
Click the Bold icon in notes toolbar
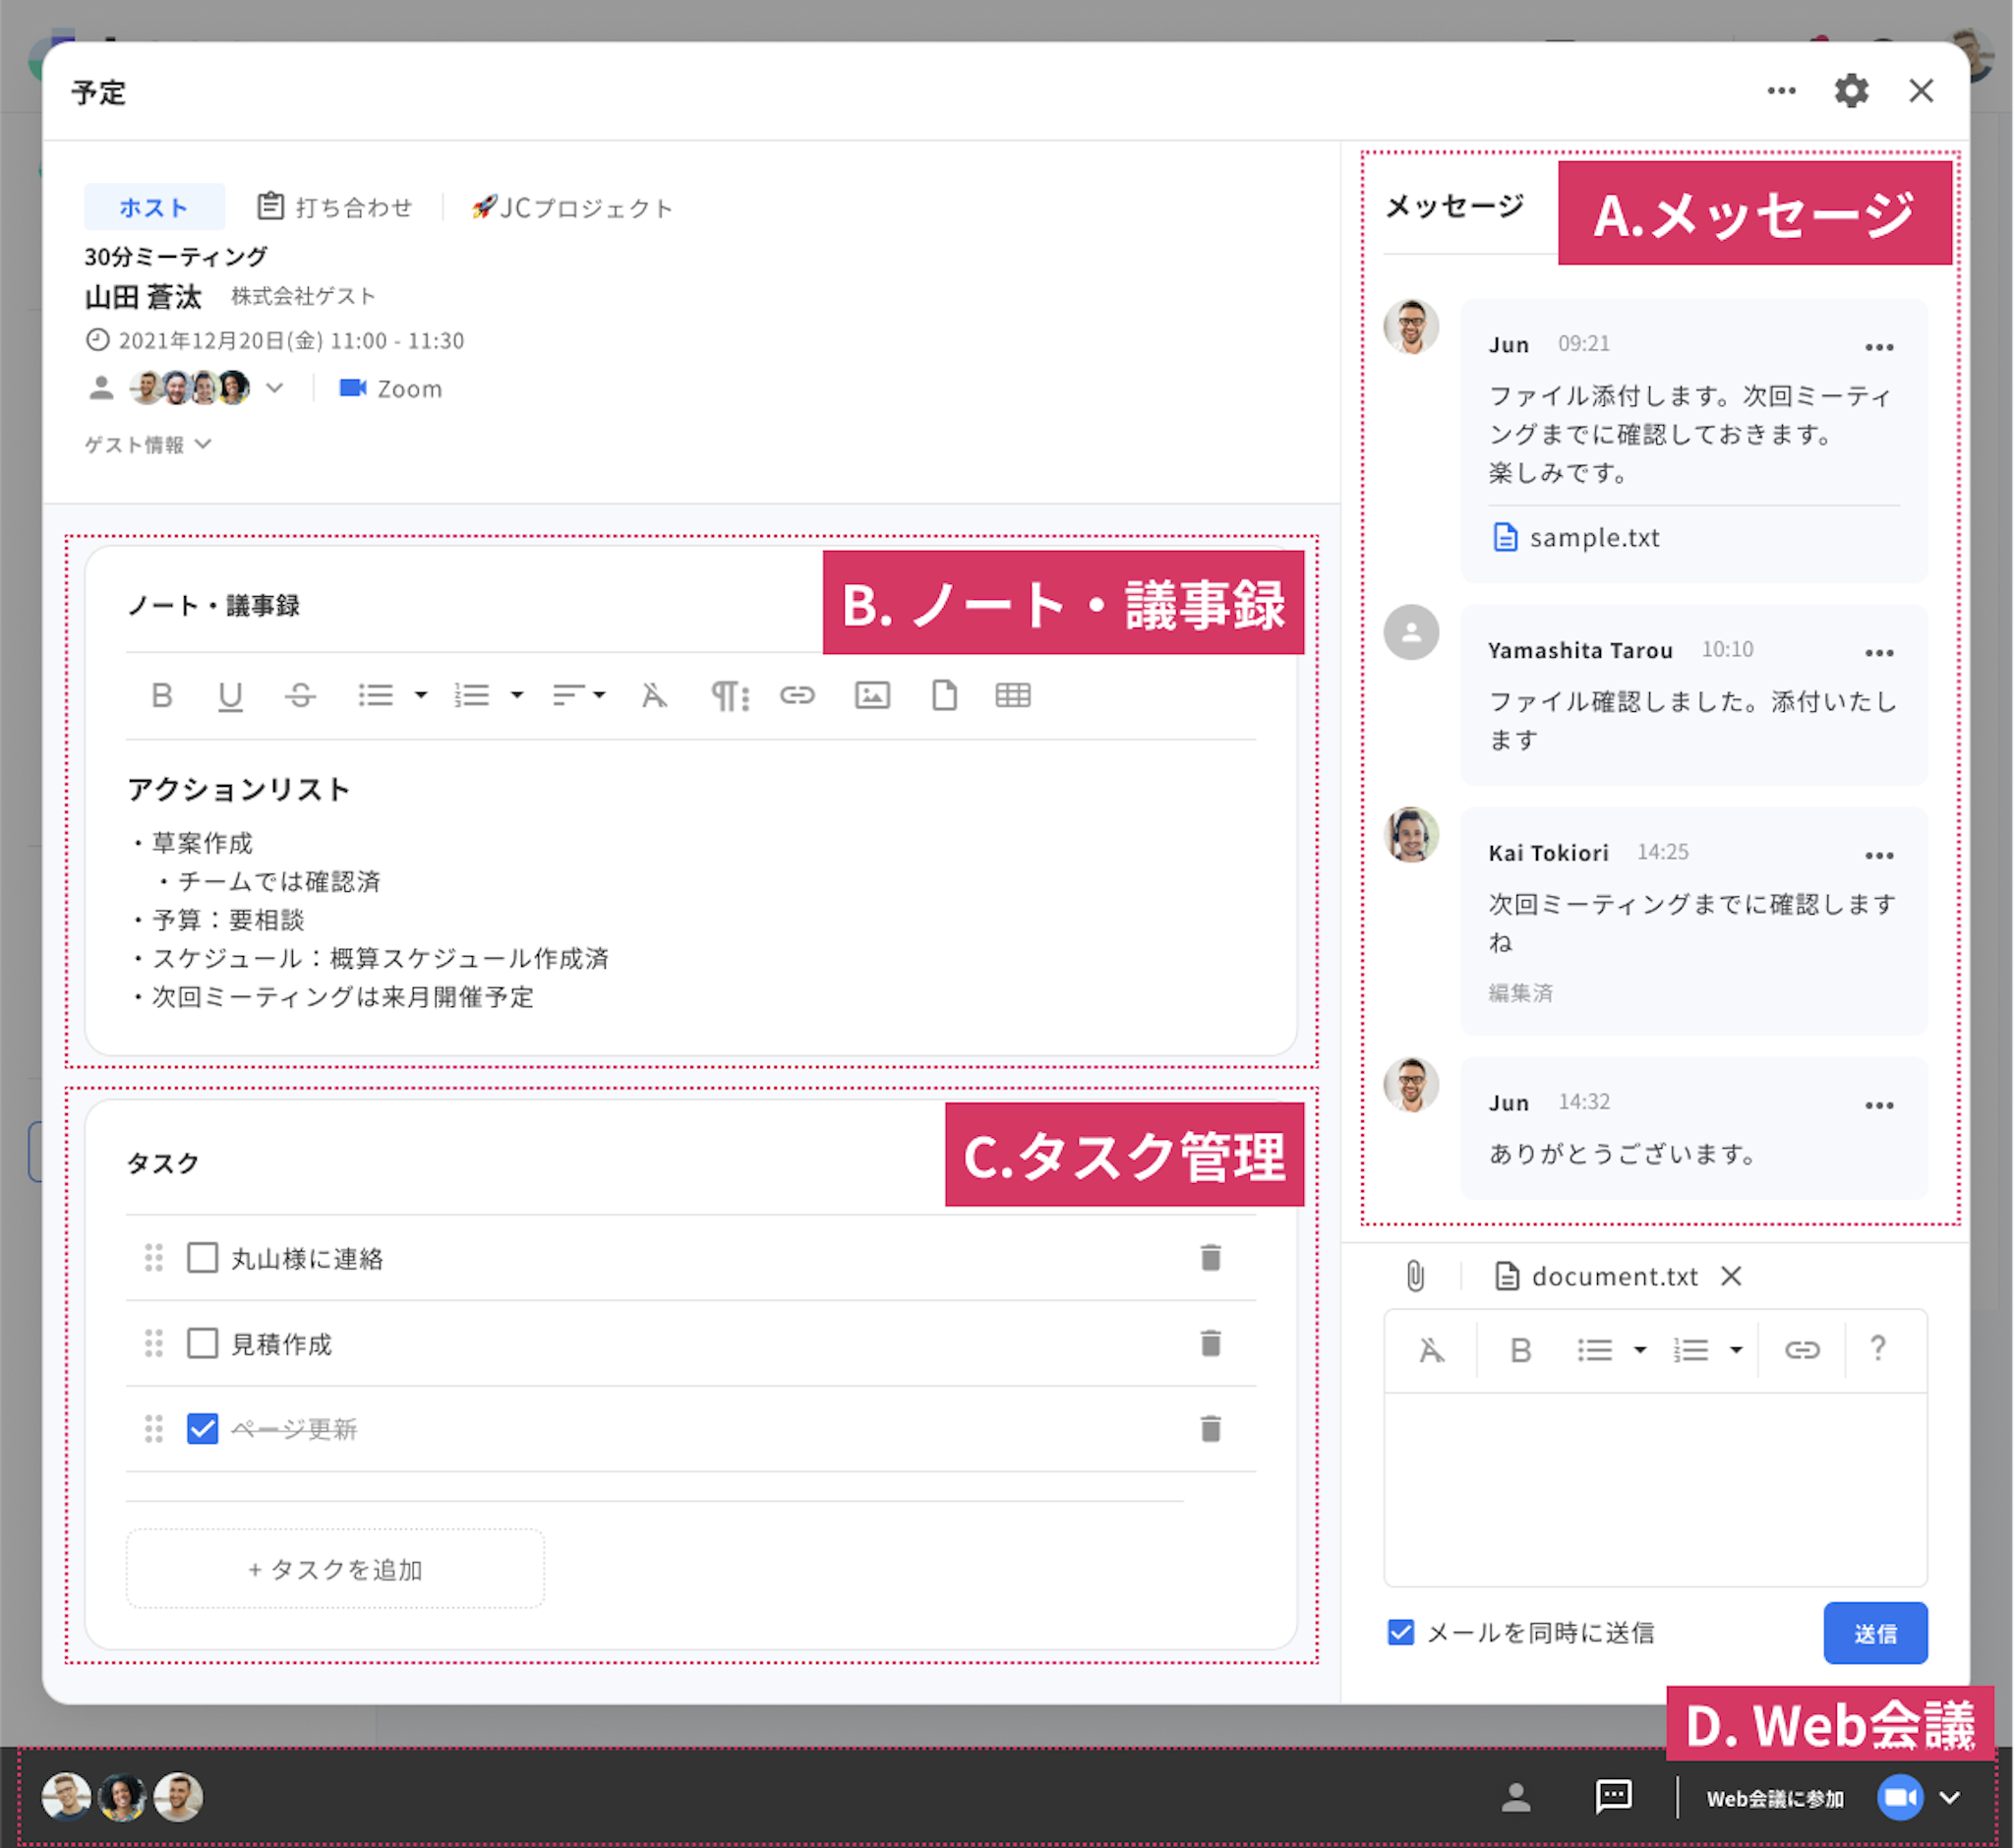click(x=161, y=695)
